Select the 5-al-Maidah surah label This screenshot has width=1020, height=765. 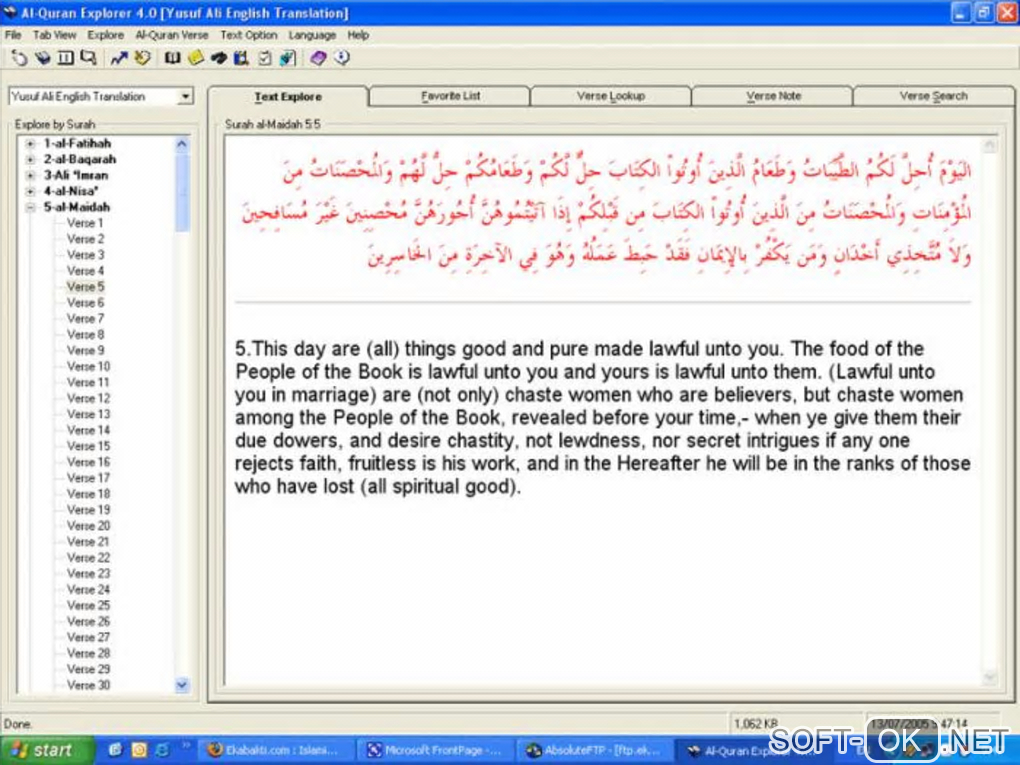click(77, 208)
